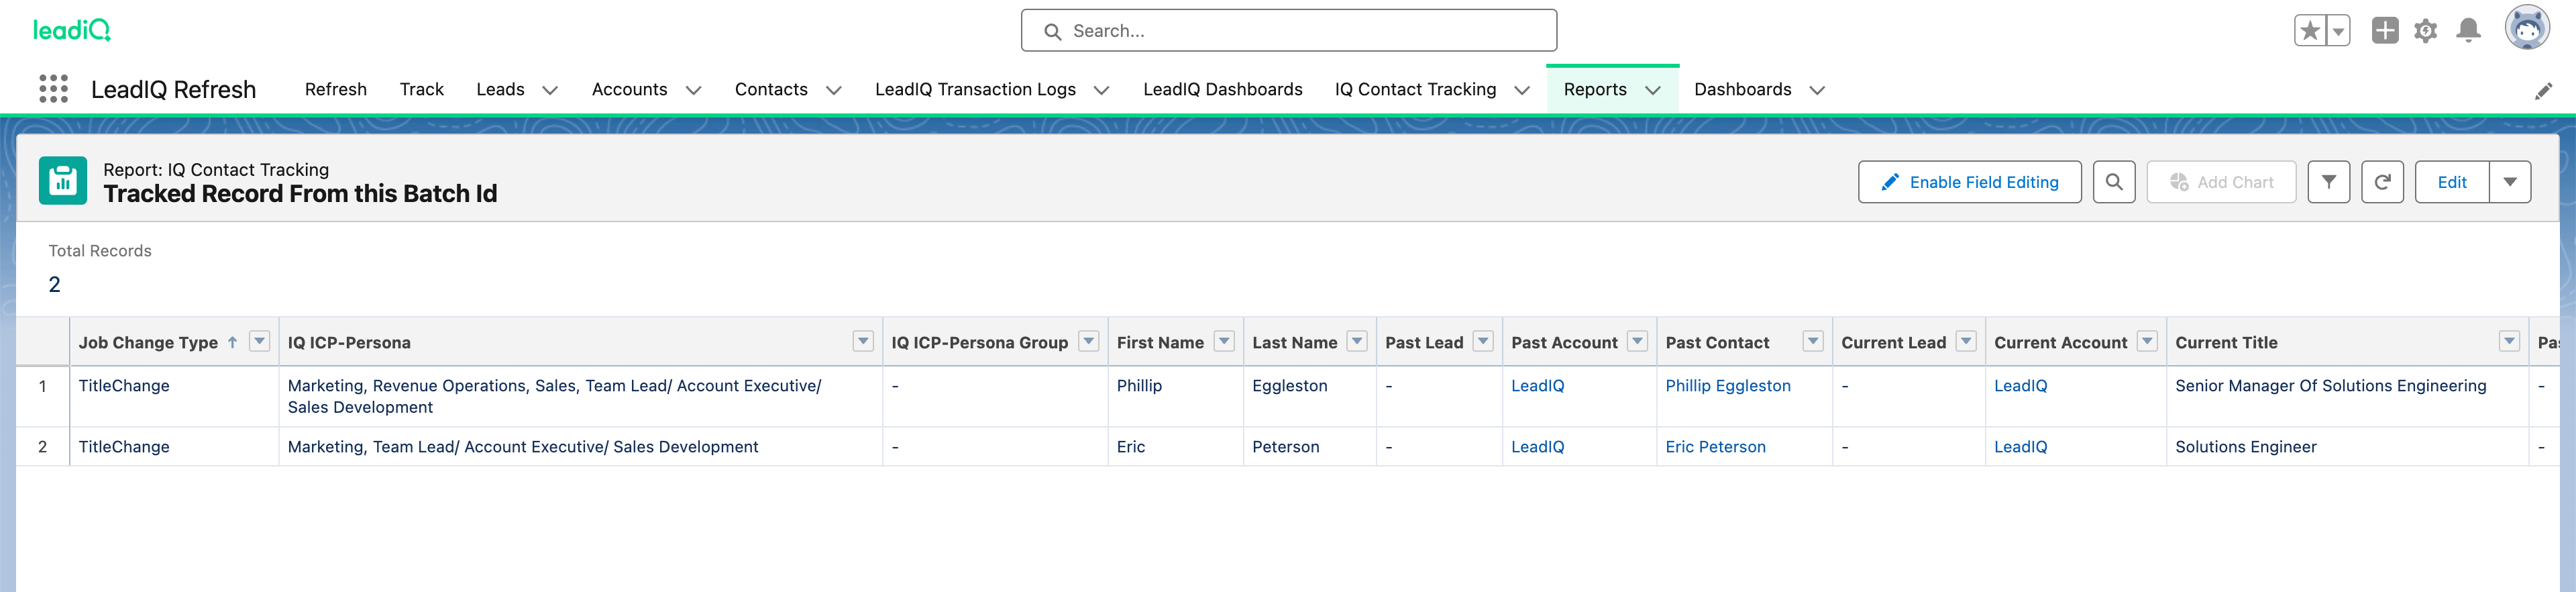Expand the Contacts tab chevron

(834, 91)
